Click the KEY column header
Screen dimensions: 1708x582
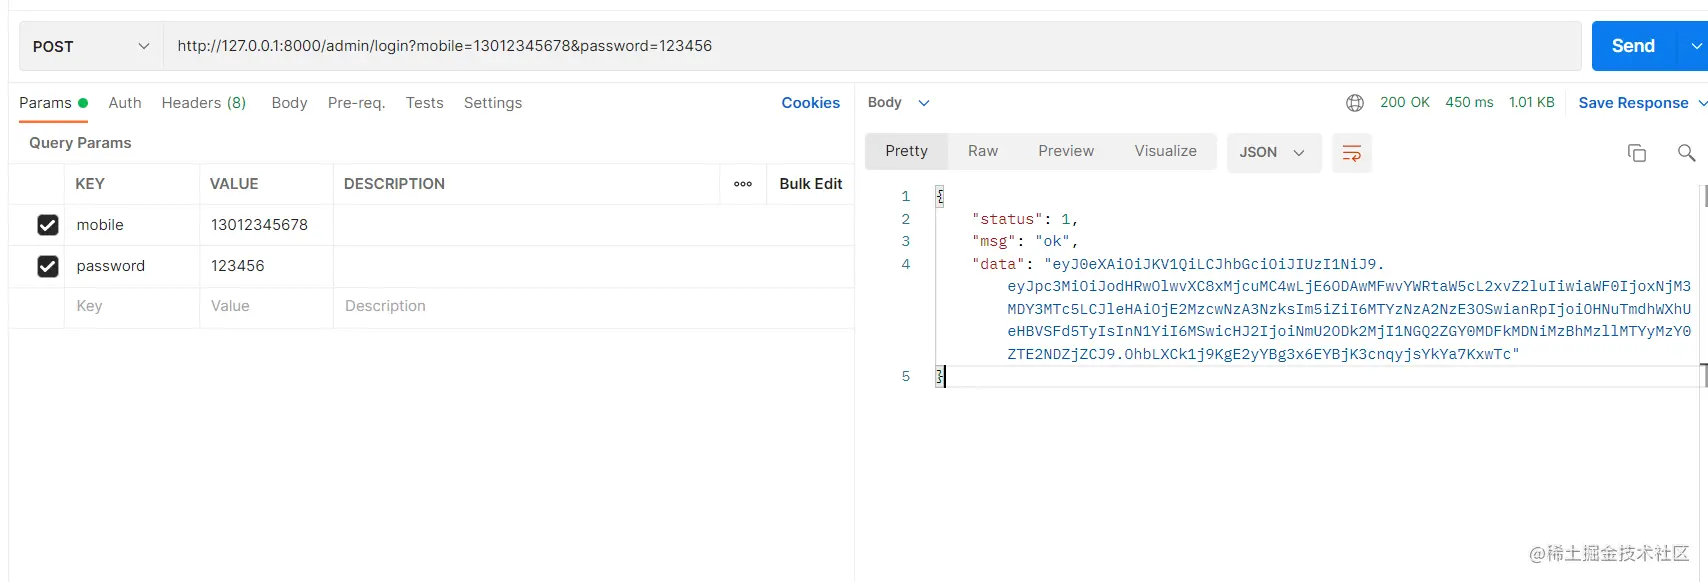(x=90, y=184)
